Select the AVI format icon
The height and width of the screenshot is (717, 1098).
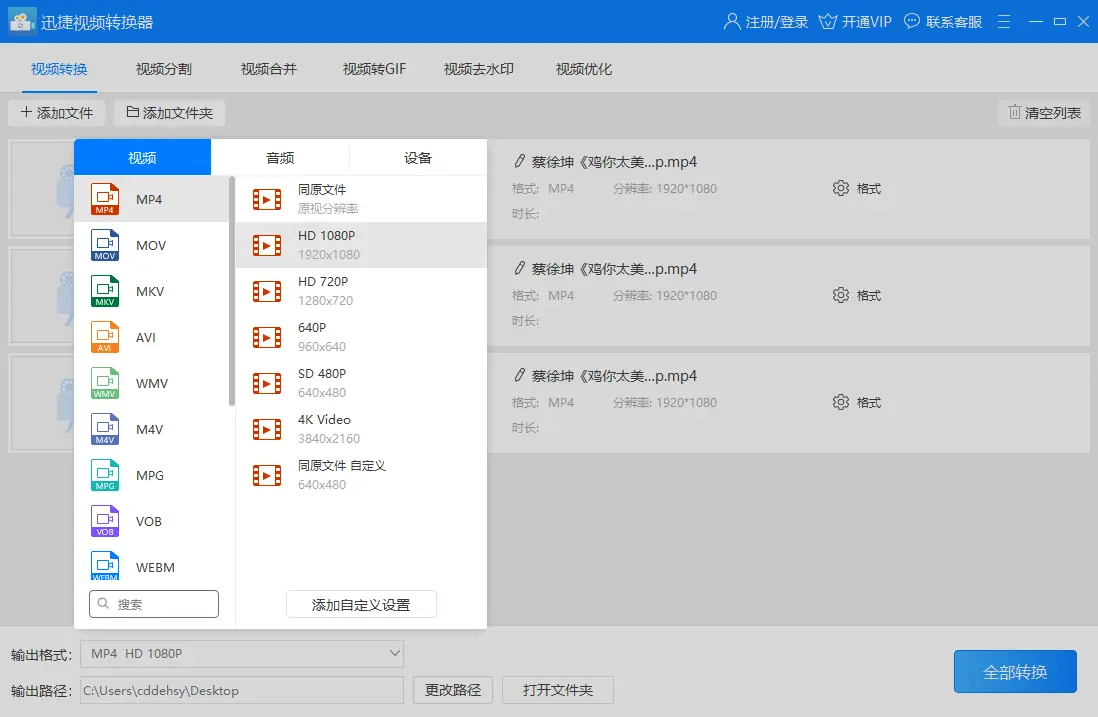click(x=105, y=337)
